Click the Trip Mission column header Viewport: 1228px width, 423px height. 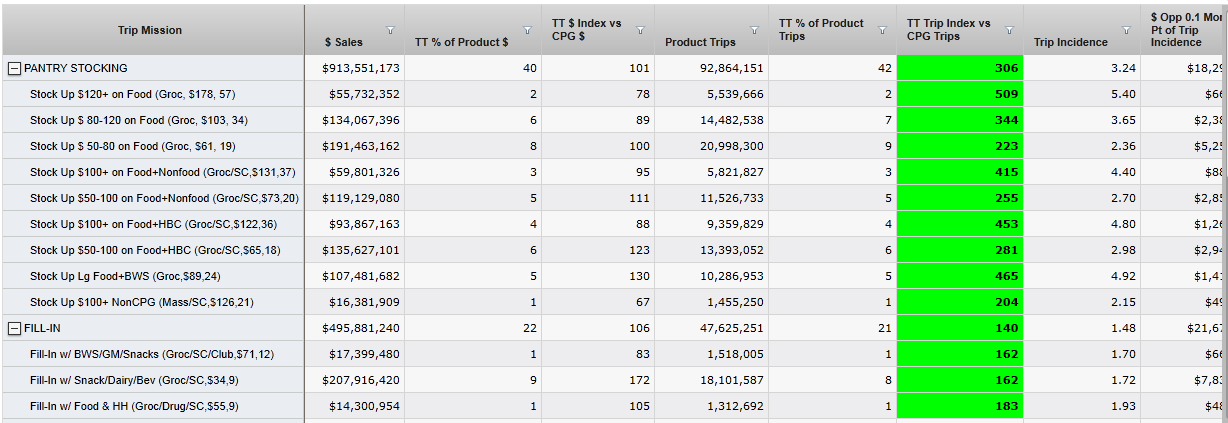[x=150, y=30]
